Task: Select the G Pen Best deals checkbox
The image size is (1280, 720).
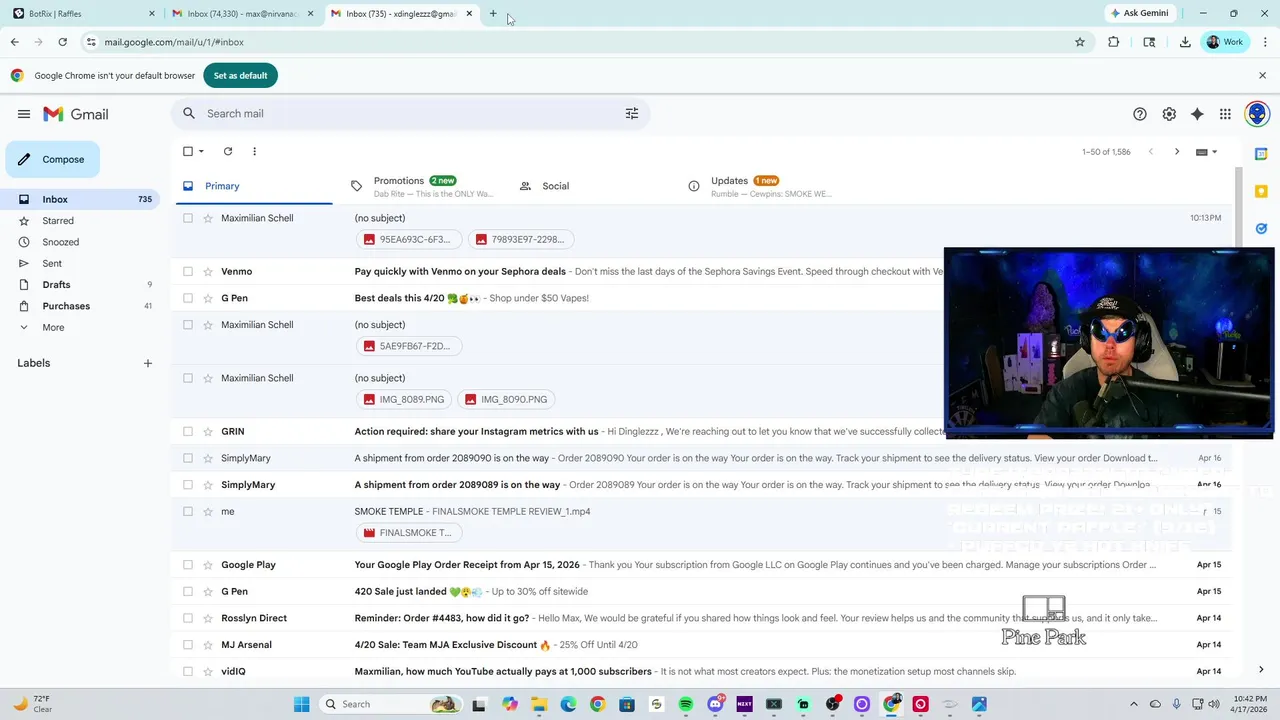Action: [x=188, y=298]
